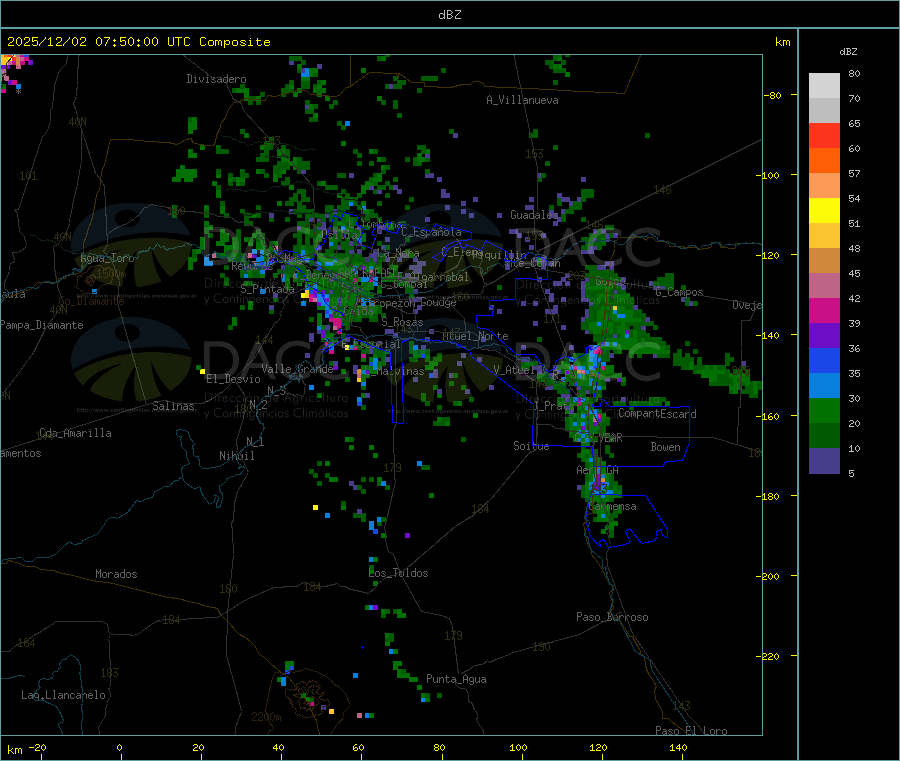
Task: Click the pink 42–45 dBZ legend swatch
Action: pyautogui.click(x=824, y=286)
